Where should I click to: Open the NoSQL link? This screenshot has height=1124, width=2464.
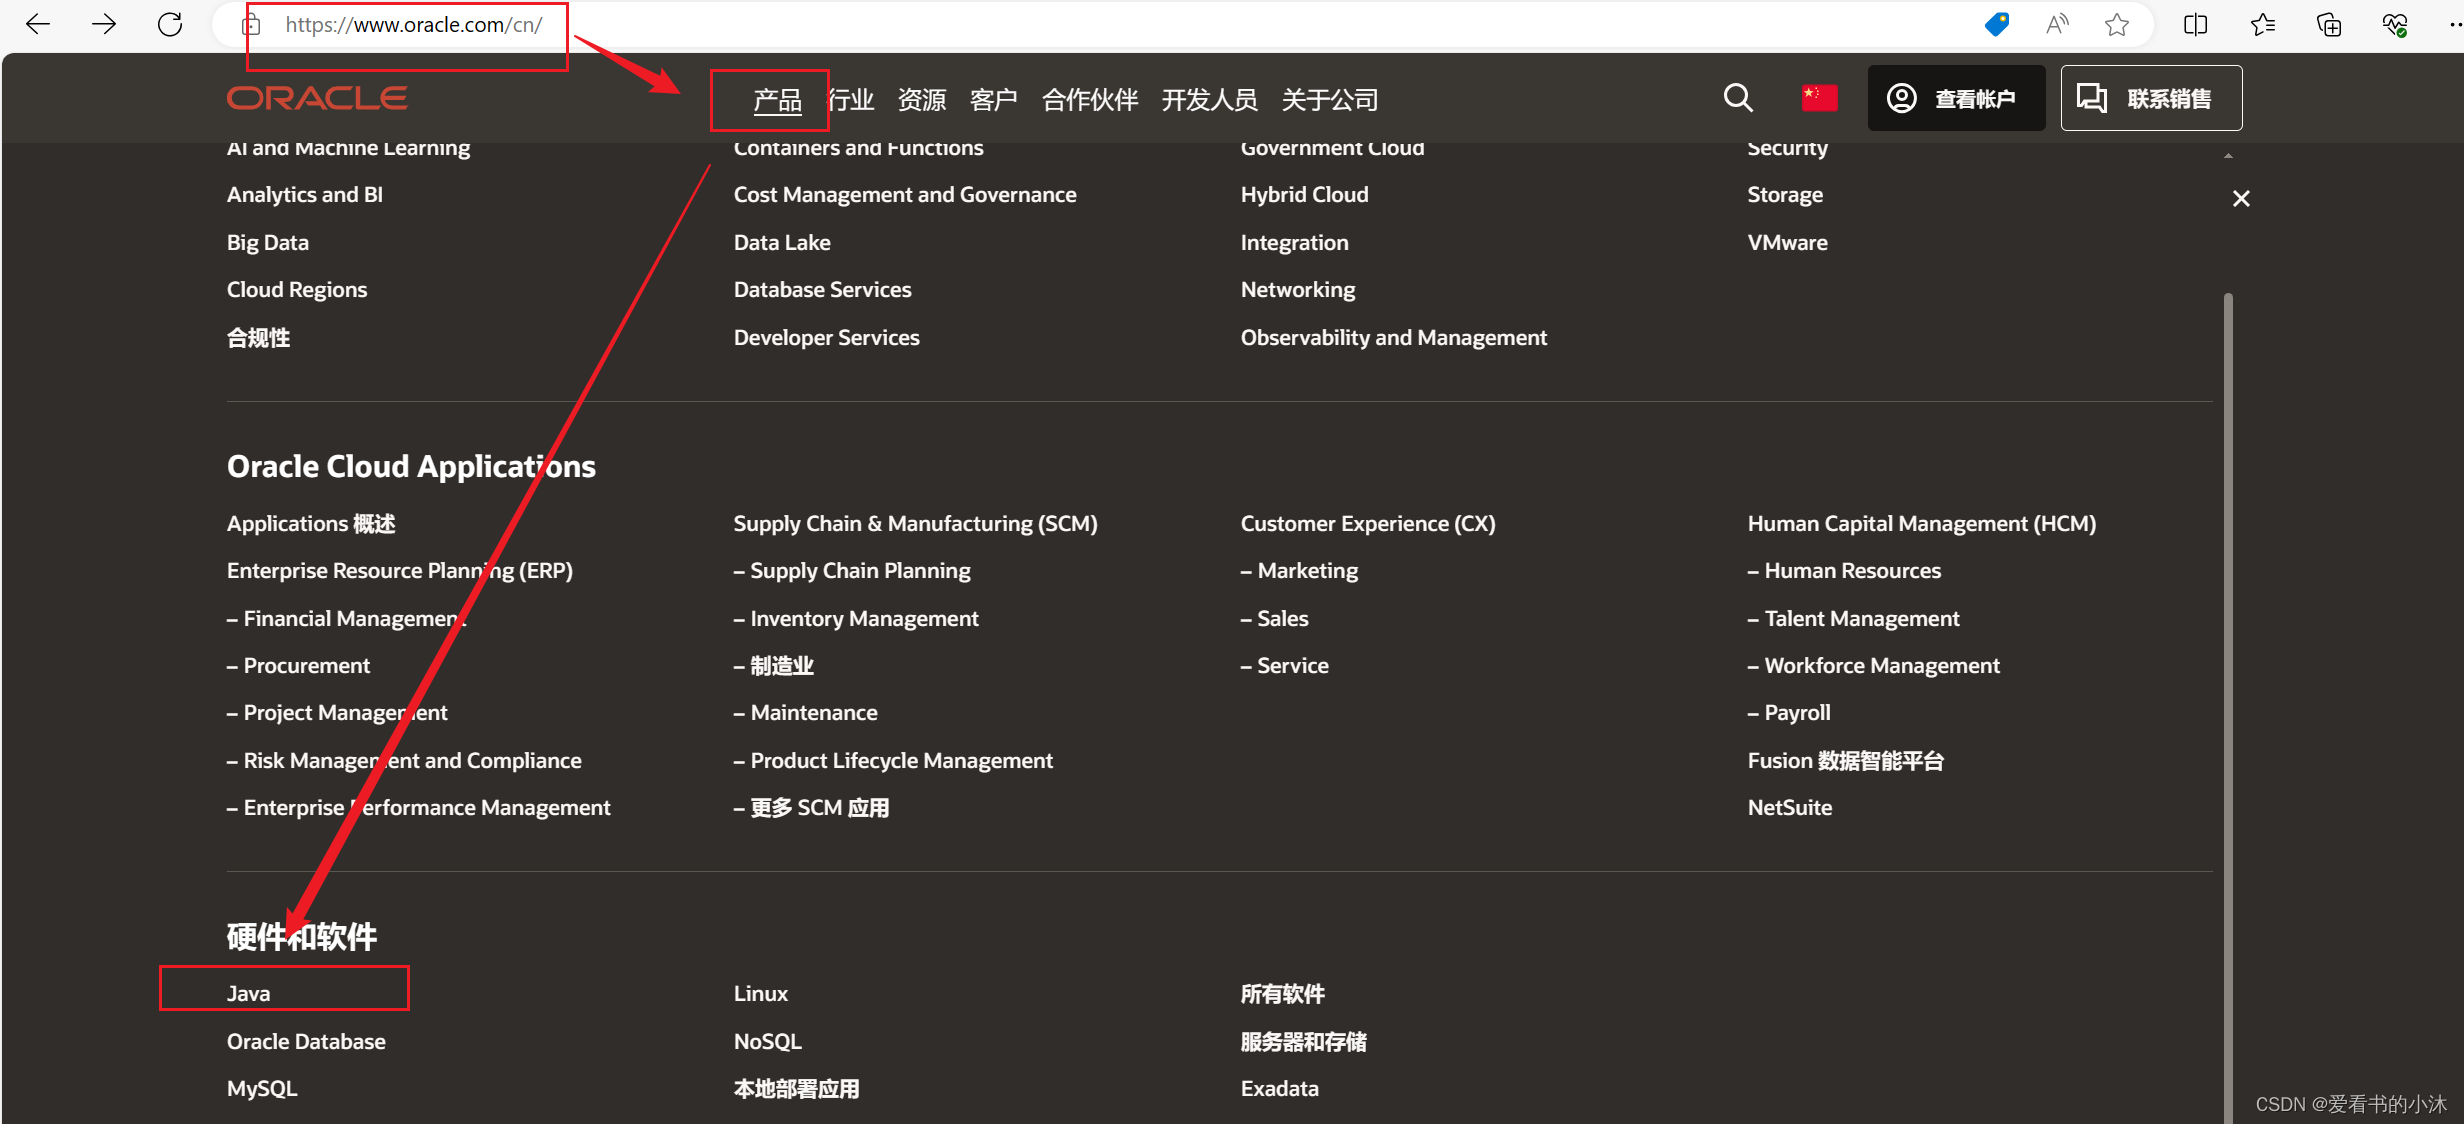768,1041
